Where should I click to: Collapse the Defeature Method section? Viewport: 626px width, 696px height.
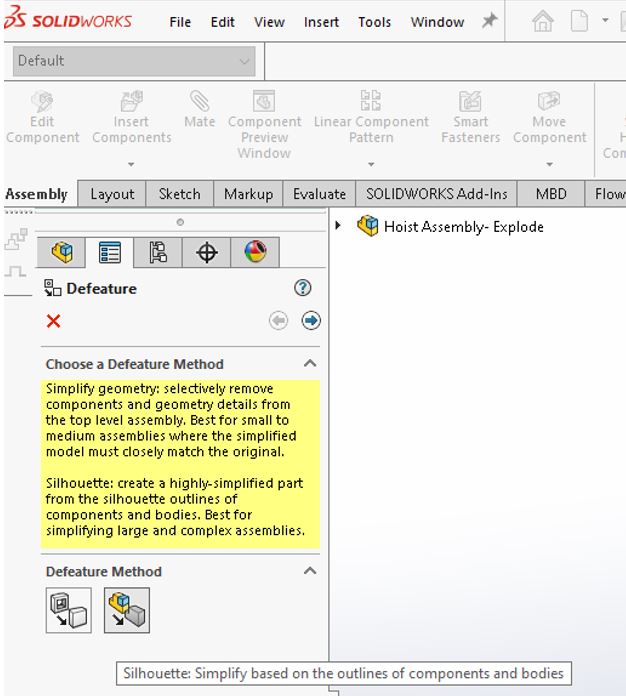point(310,571)
